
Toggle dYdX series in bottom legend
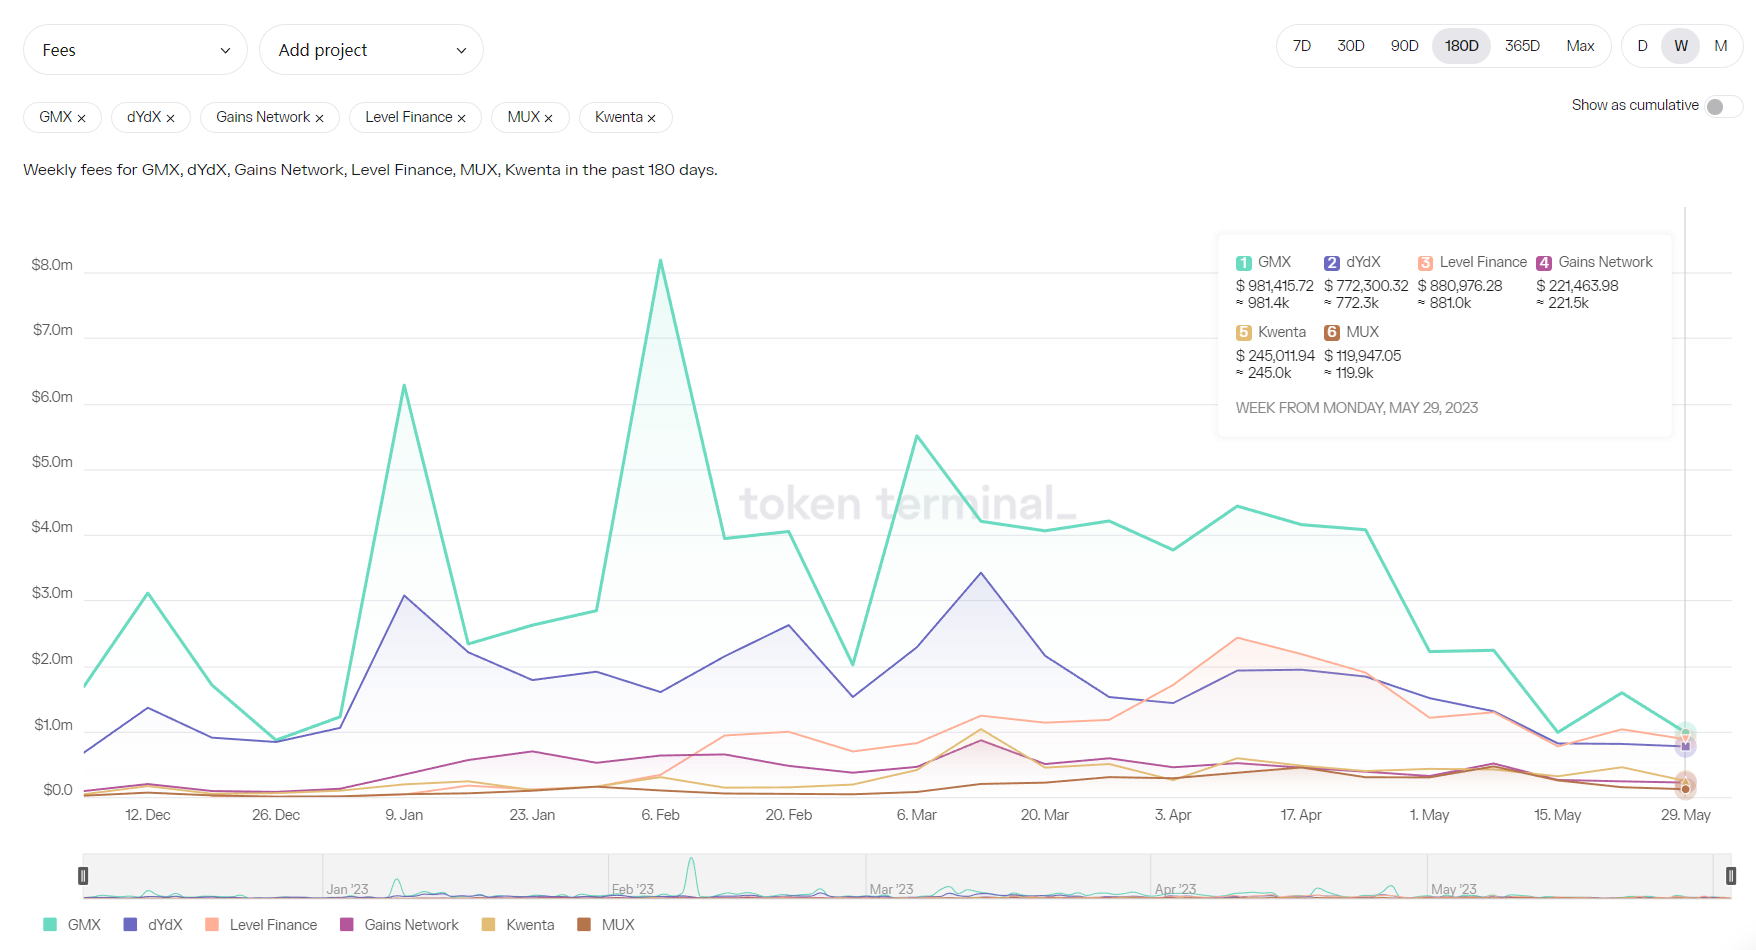pos(153,925)
